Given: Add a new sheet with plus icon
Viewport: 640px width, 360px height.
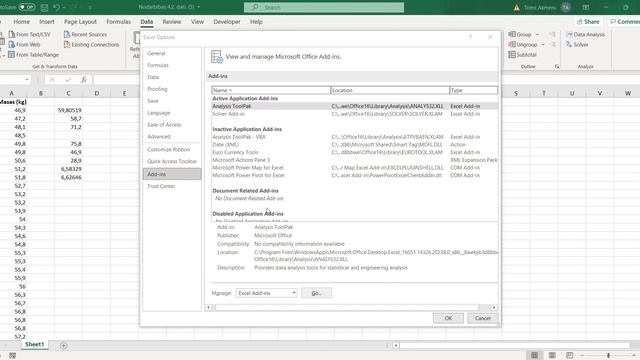Looking at the screenshot, I should (64, 345).
